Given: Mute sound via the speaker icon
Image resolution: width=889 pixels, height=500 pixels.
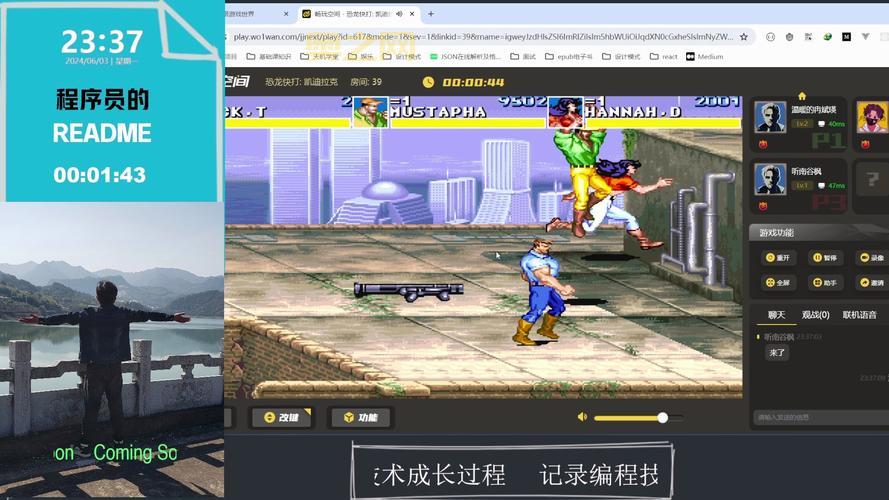Looking at the screenshot, I should click(582, 417).
